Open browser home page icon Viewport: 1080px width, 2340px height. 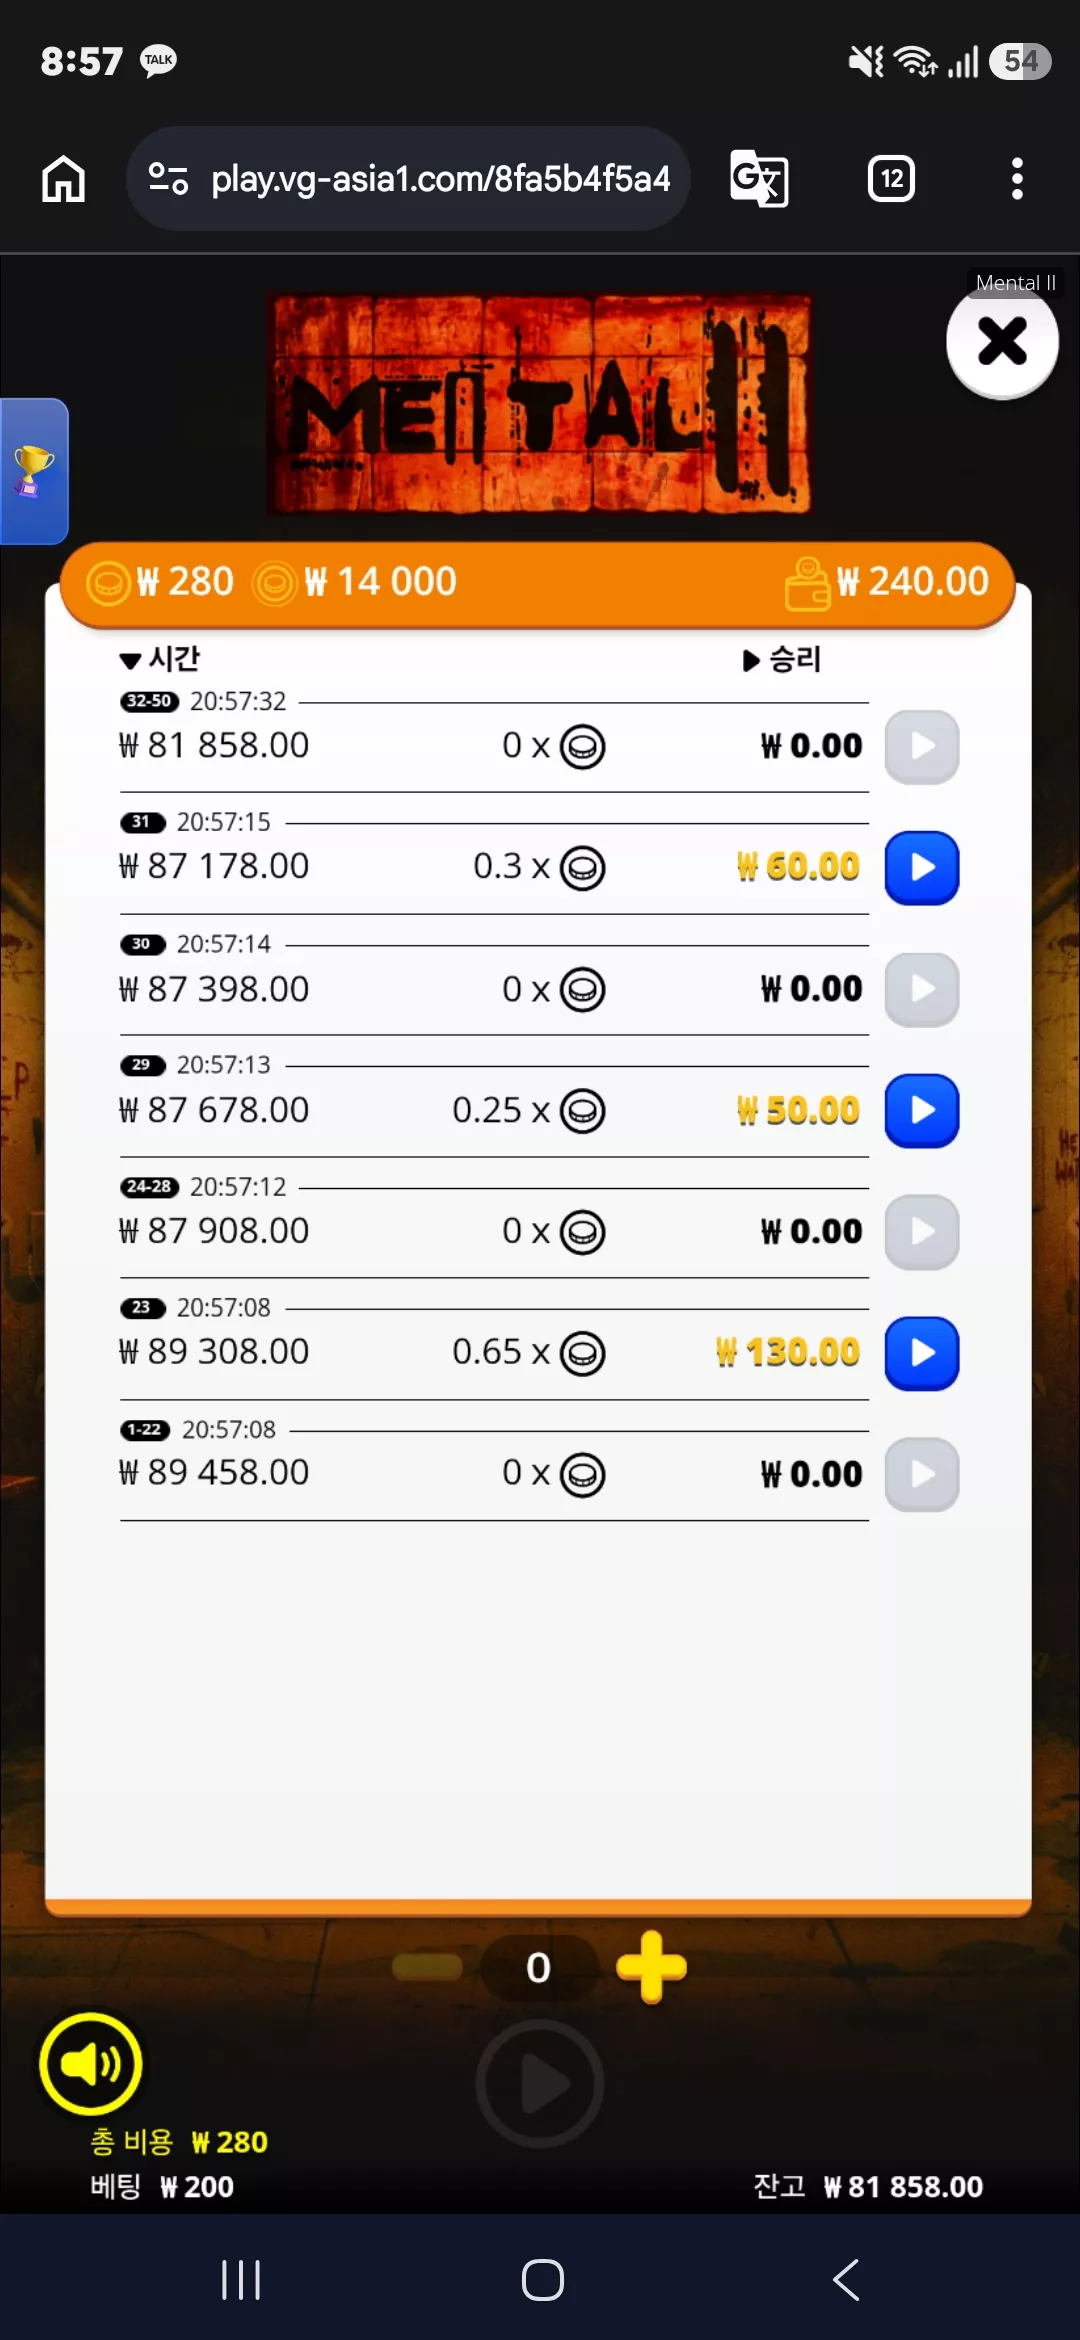(x=63, y=179)
